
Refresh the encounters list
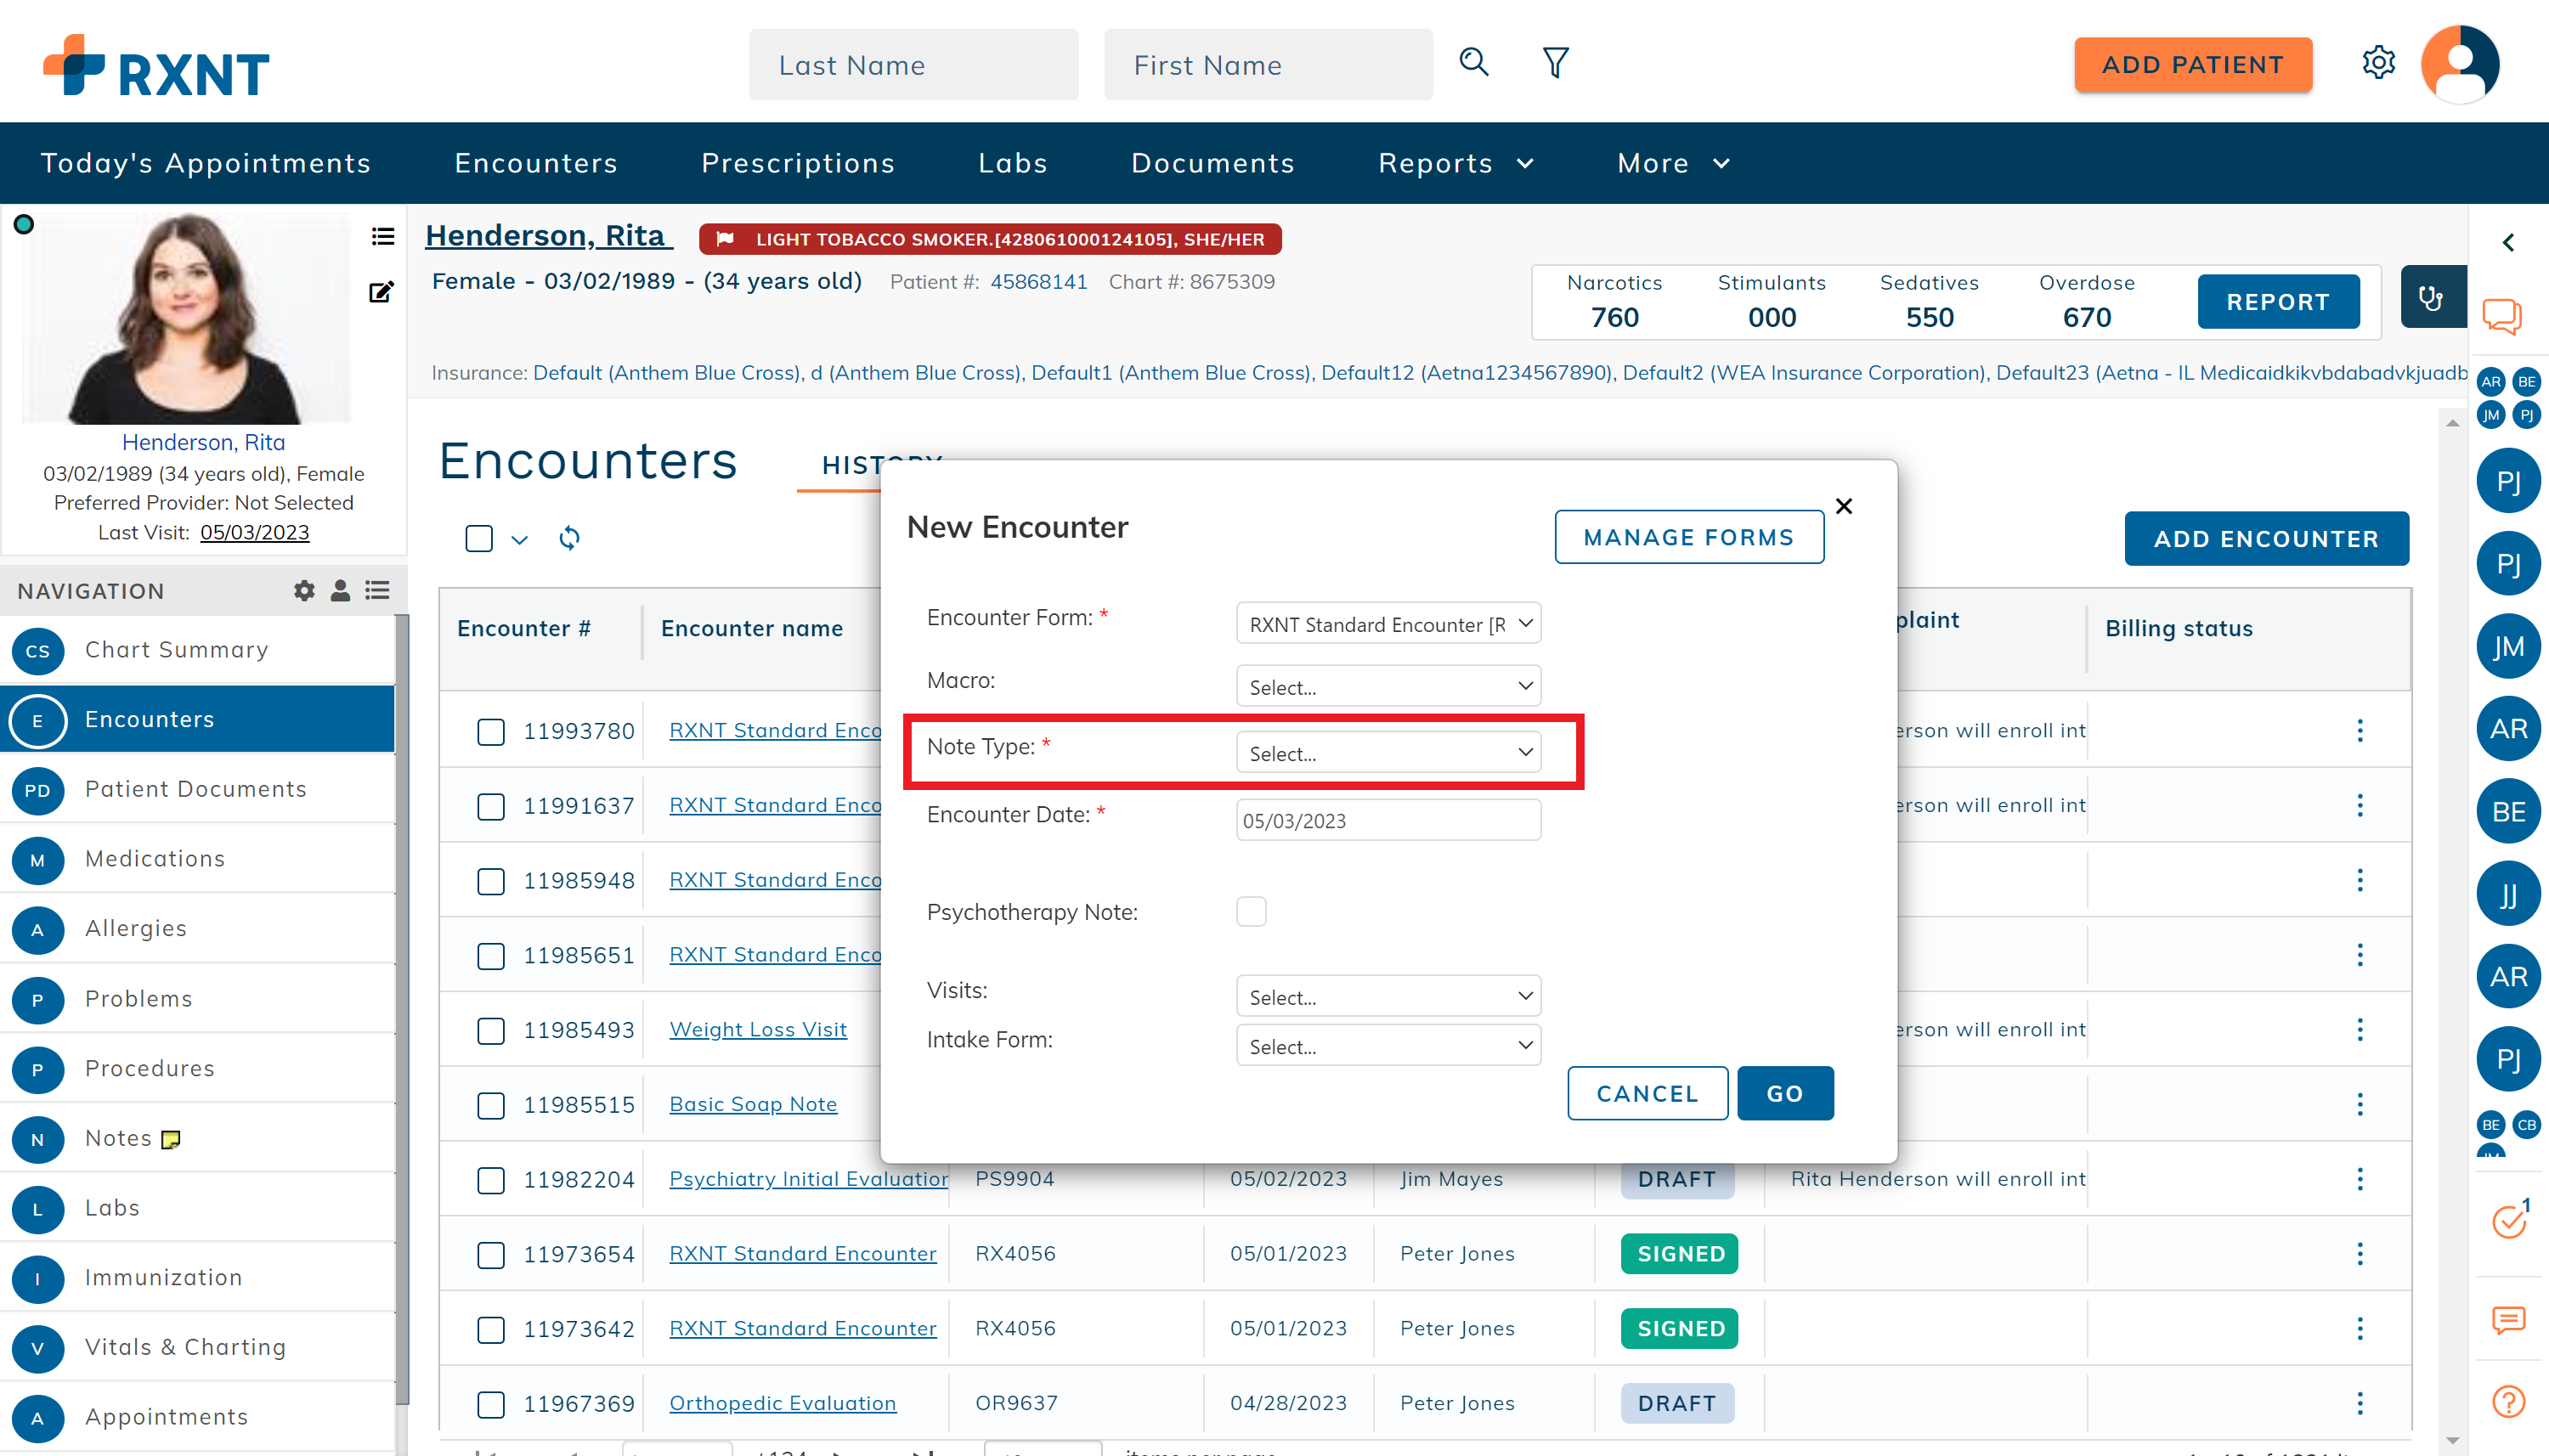[569, 538]
